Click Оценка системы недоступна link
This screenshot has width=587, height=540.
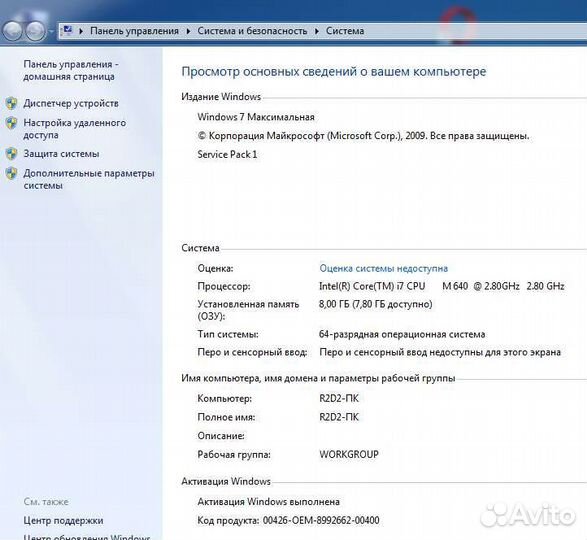pos(384,268)
